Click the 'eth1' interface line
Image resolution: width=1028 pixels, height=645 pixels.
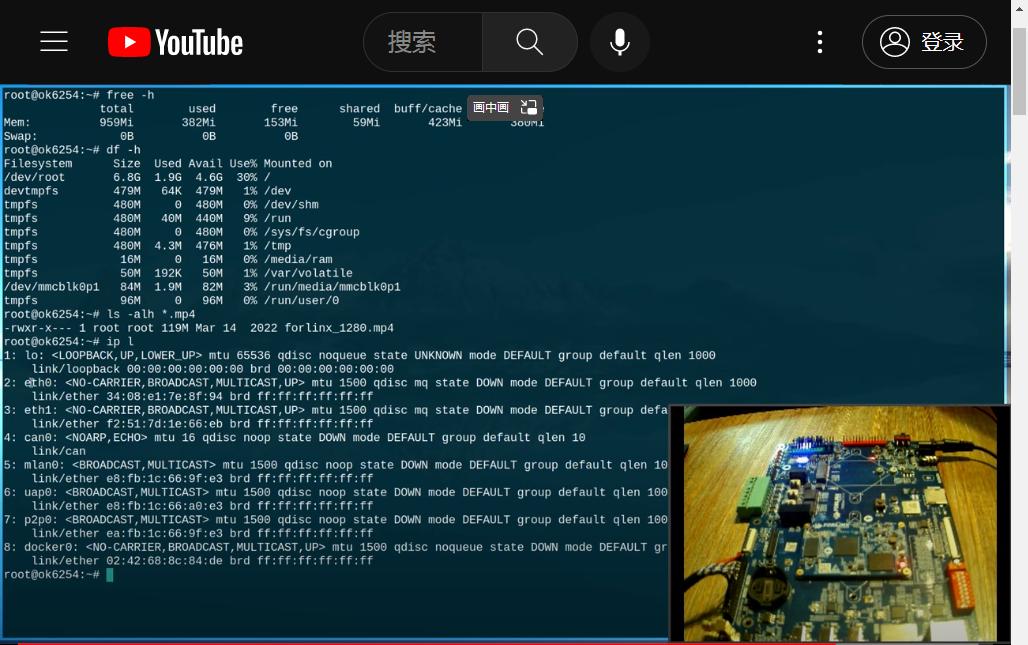pos(335,410)
